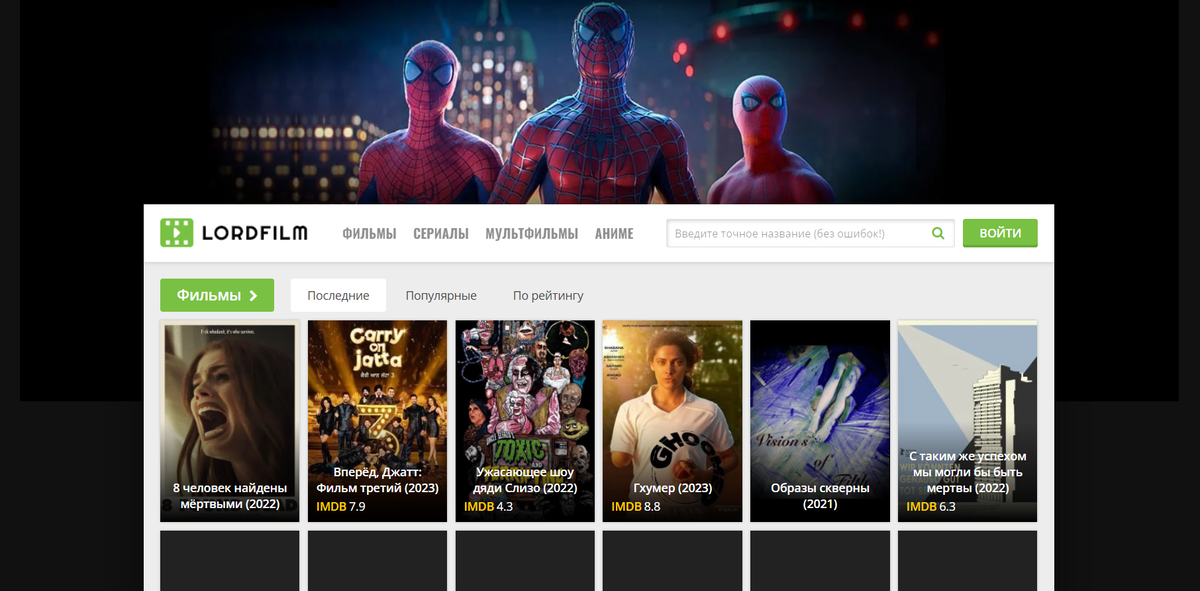This screenshot has height=591, width=1200.
Task: Open the Образы скверны (2021) poster
Action: tap(820, 421)
